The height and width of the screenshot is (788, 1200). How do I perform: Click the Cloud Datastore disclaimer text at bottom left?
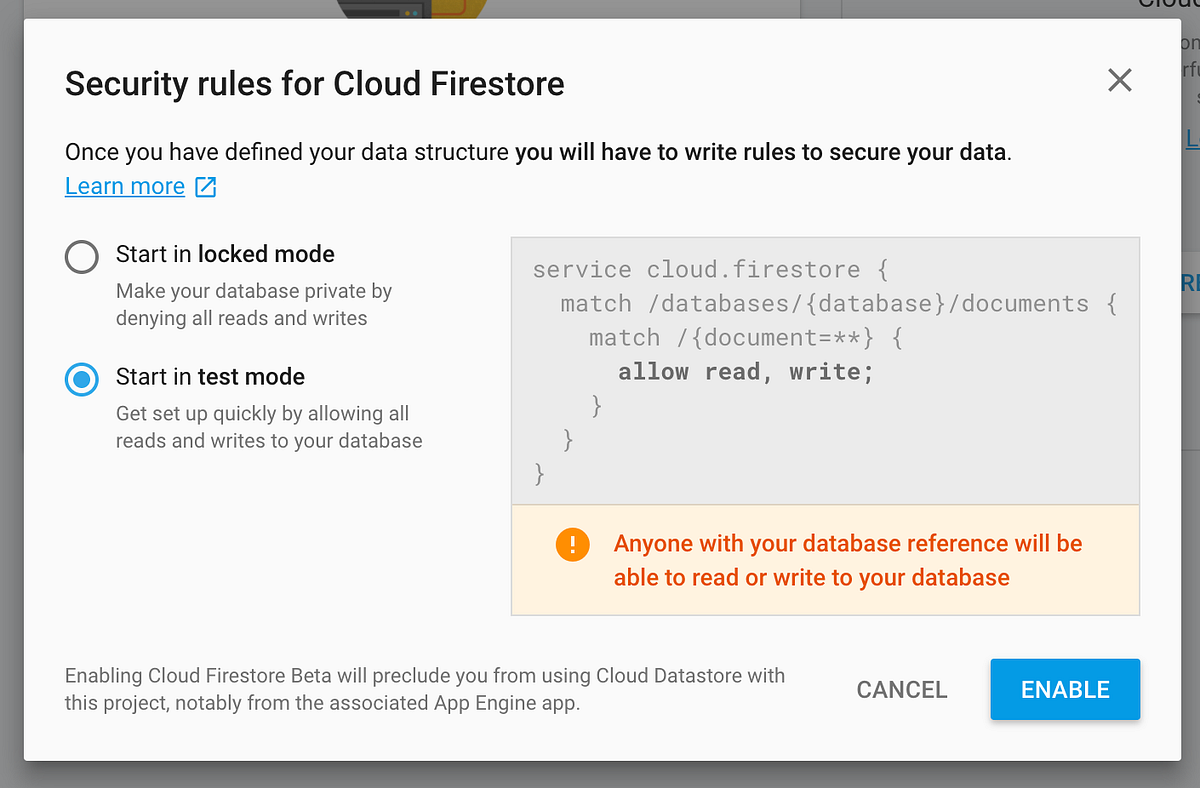424,689
